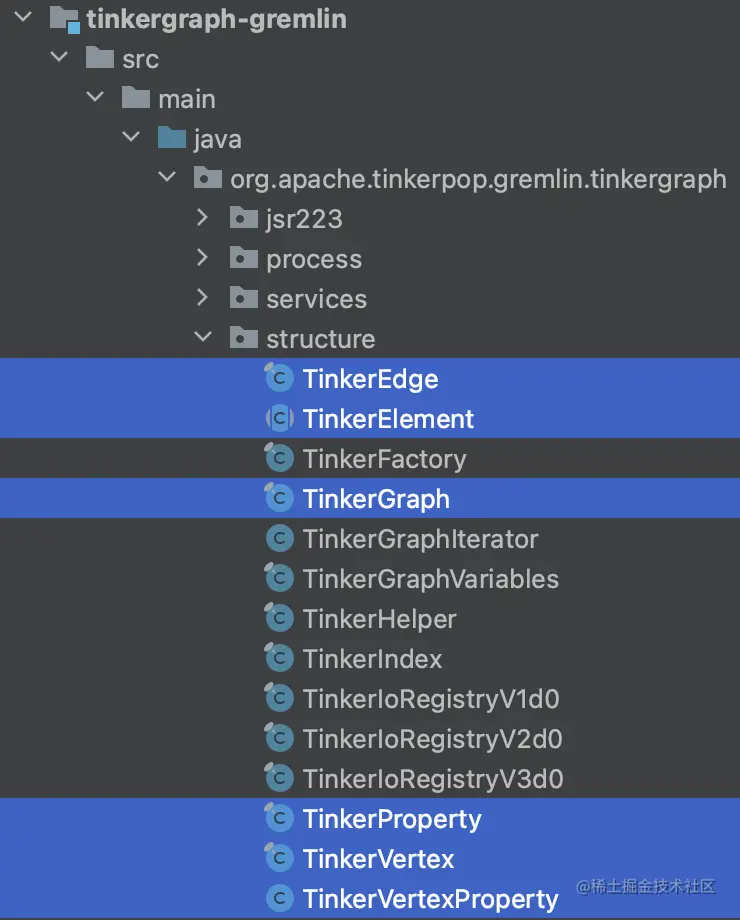Select the TinkerProperty class
The image size is (740, 920).
click(392, 819)
